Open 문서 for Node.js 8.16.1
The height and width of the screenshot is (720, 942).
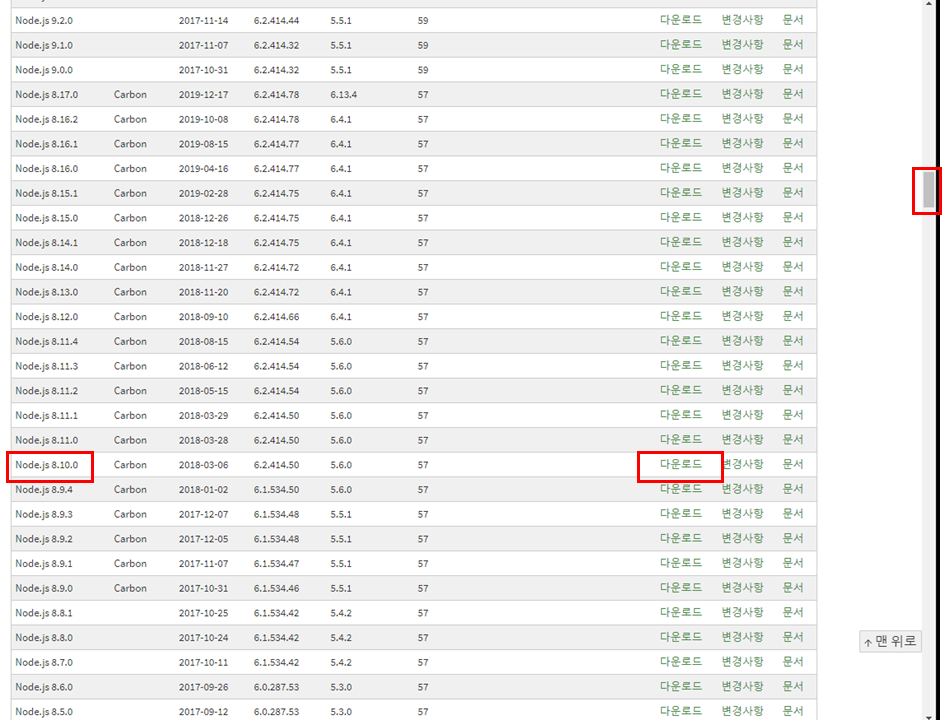(x=793, y=143)
